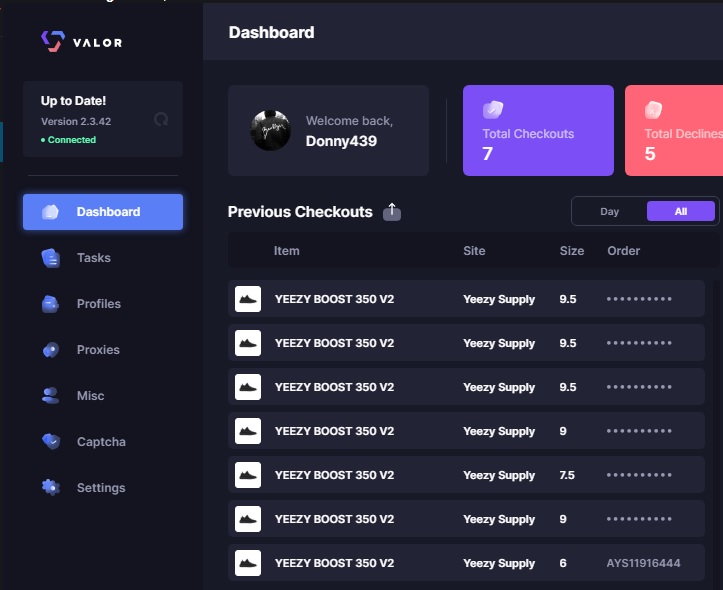Click the Misc icon in the sidebar

click(50, 395)
